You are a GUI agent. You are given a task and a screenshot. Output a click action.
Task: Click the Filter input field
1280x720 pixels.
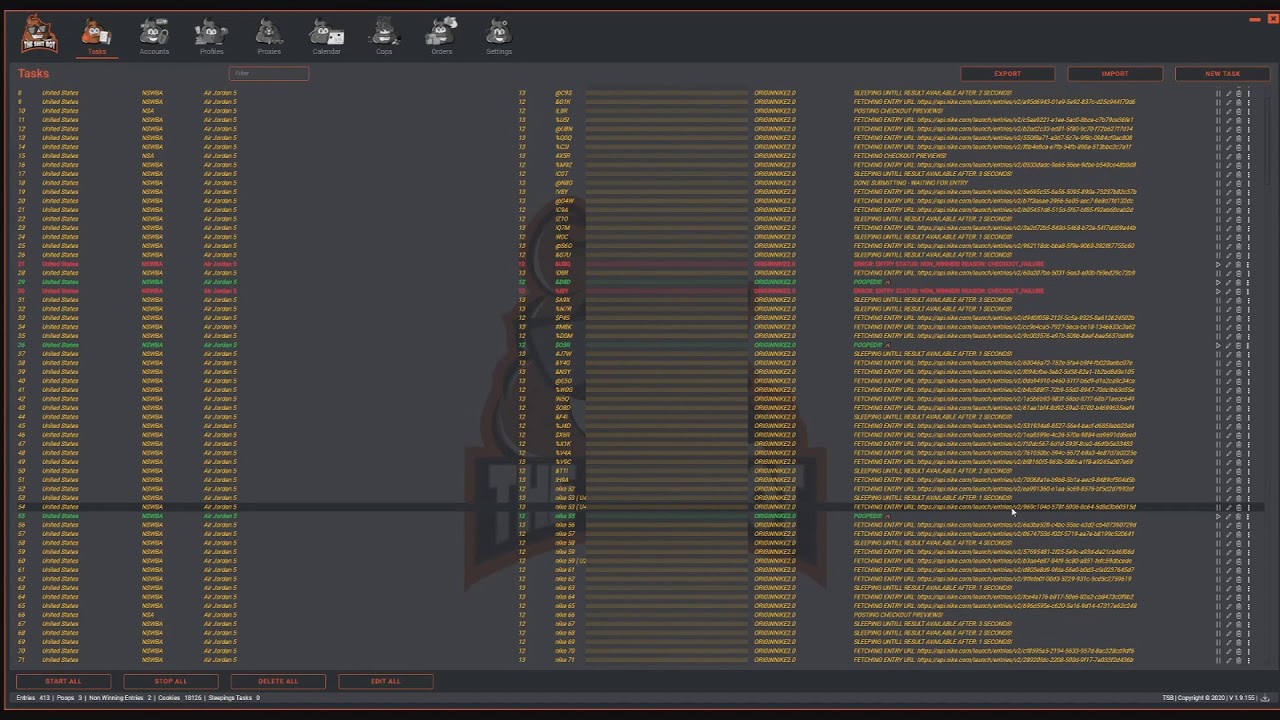tap(269, 73)
